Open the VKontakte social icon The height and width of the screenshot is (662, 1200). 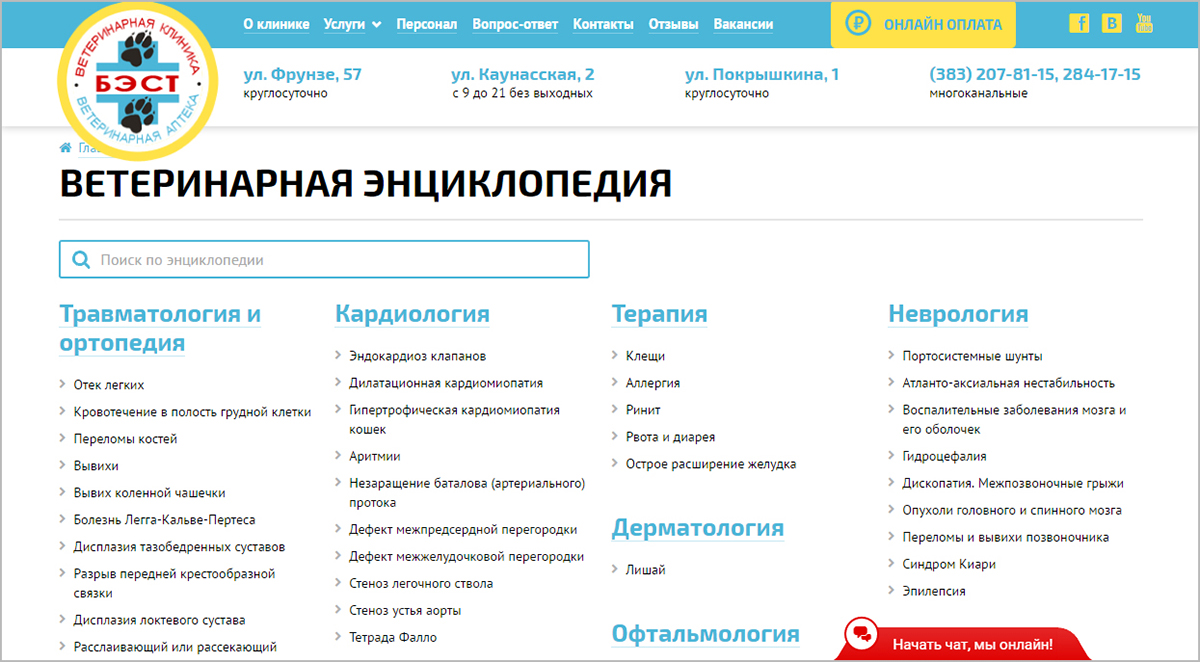1112,23
